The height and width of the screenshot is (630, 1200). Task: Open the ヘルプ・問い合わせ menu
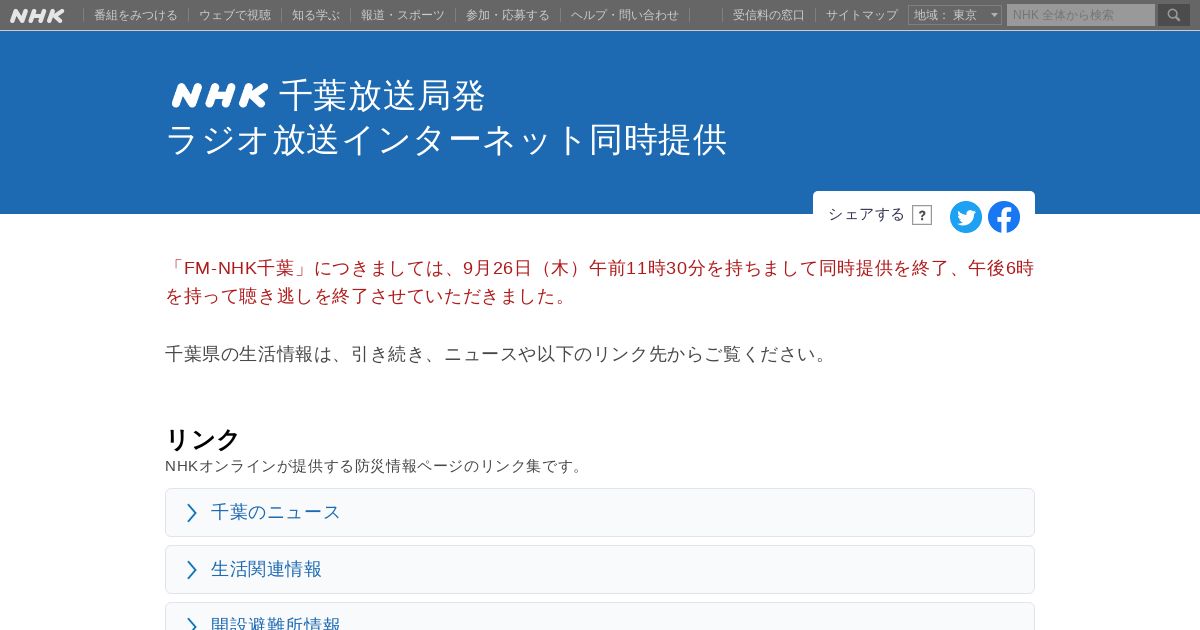[x=625, y=15]
